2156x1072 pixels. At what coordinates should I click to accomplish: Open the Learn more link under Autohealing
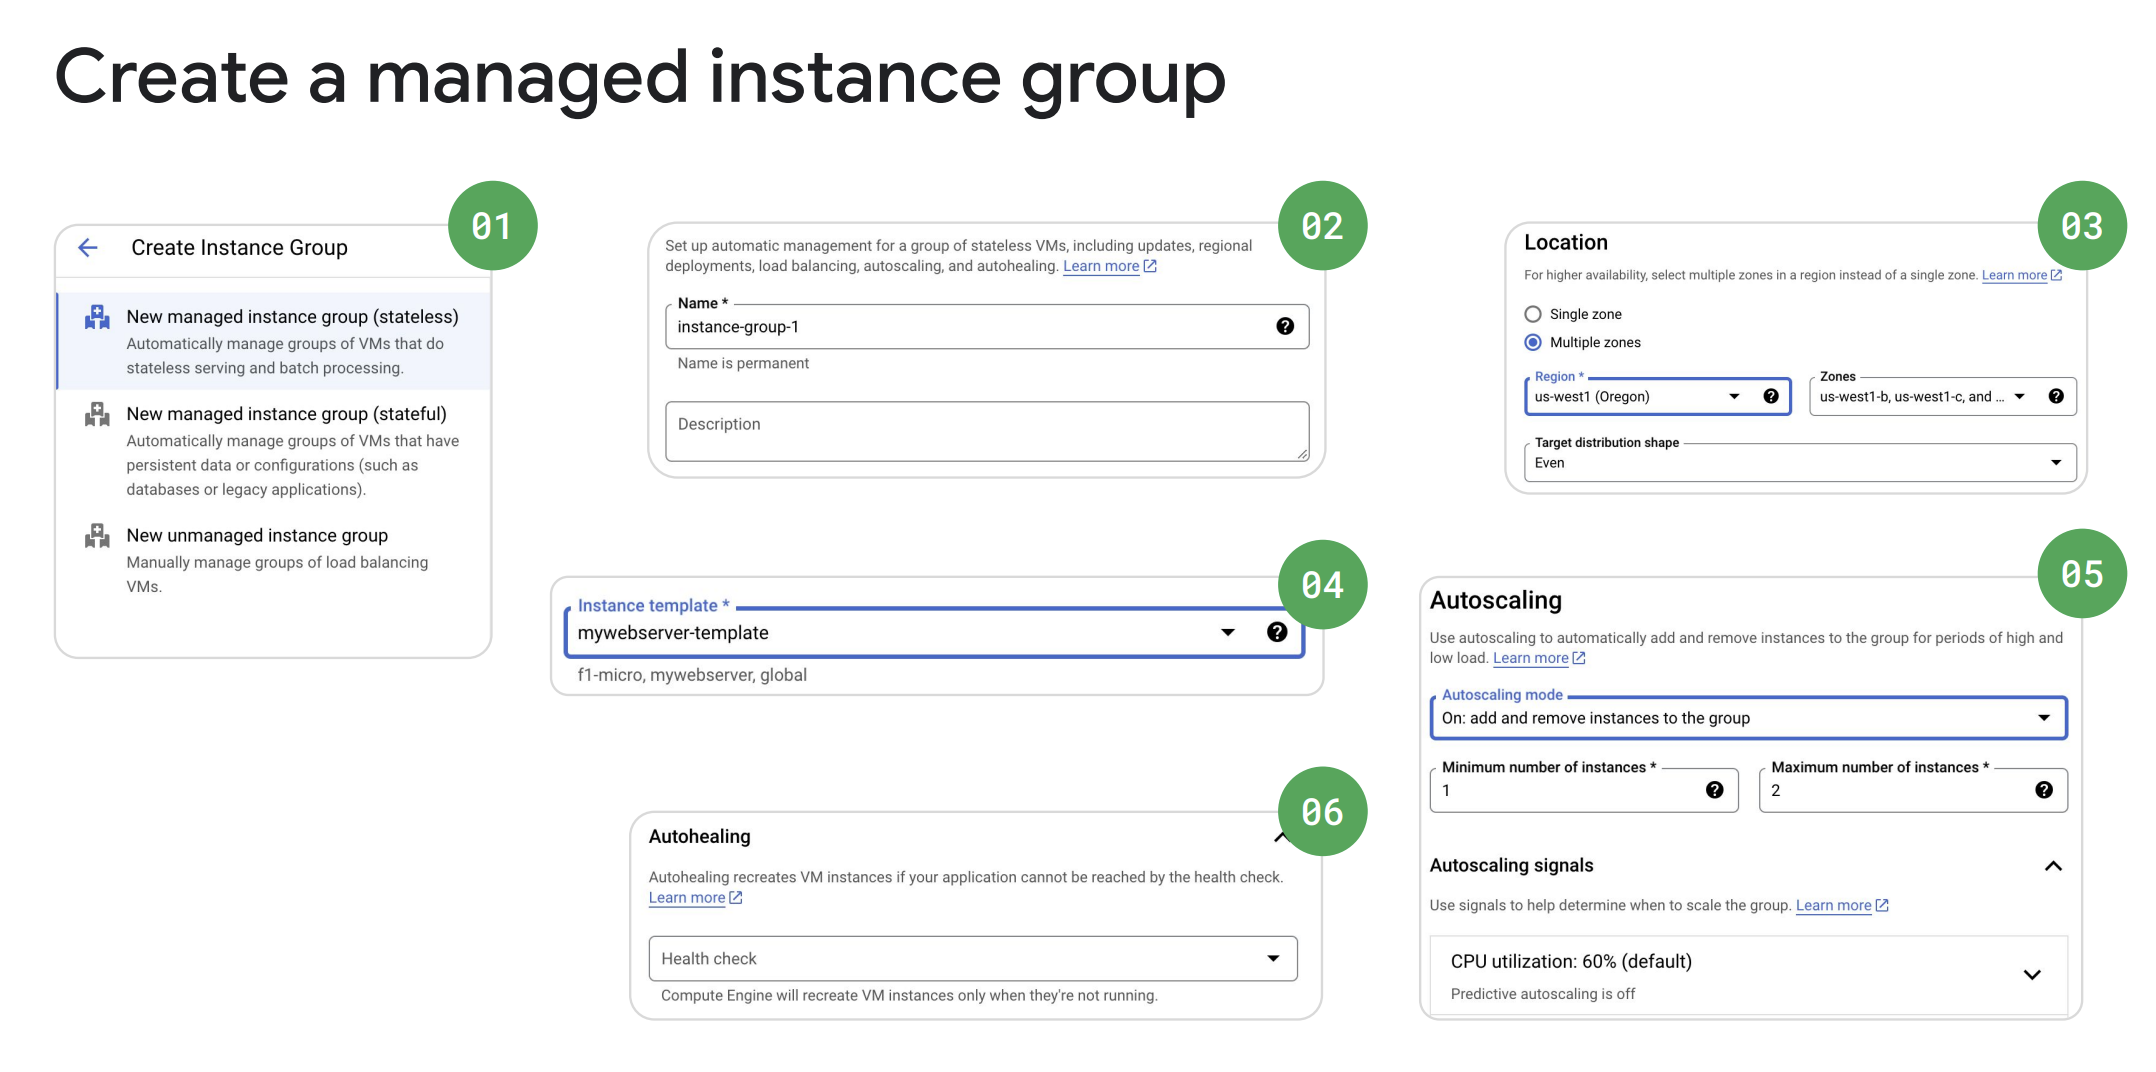click(687, 898)
